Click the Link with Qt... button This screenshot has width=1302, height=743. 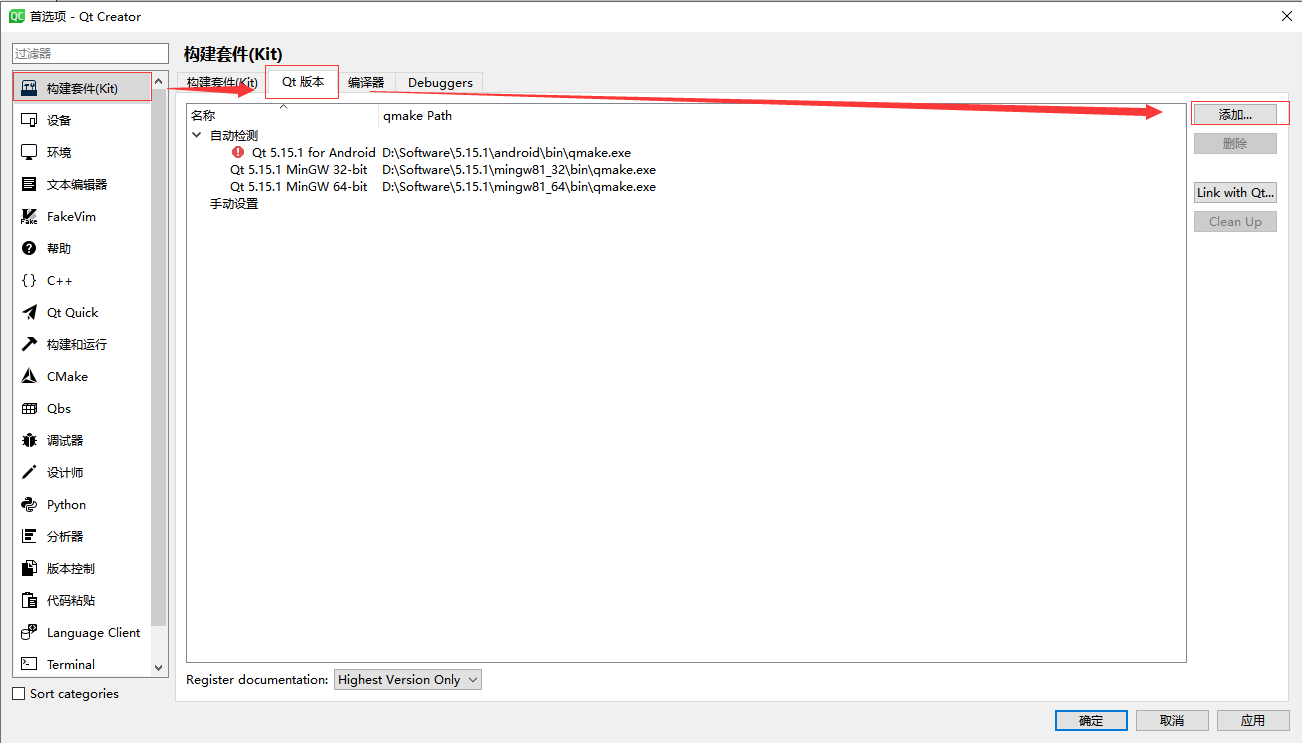click(x=1235, y=192)
